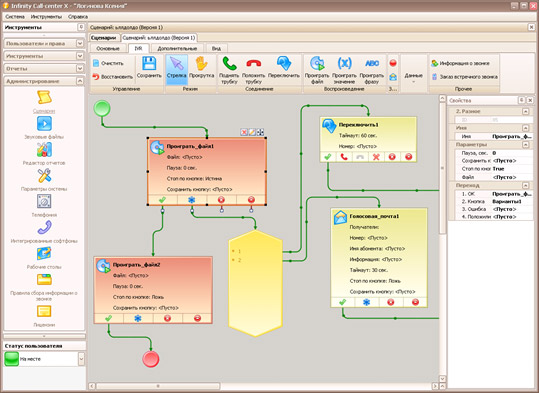This screenshot has height=393, width=539.
Task: Expand the Пользователи и права section
Action: [x=44, y=44]
